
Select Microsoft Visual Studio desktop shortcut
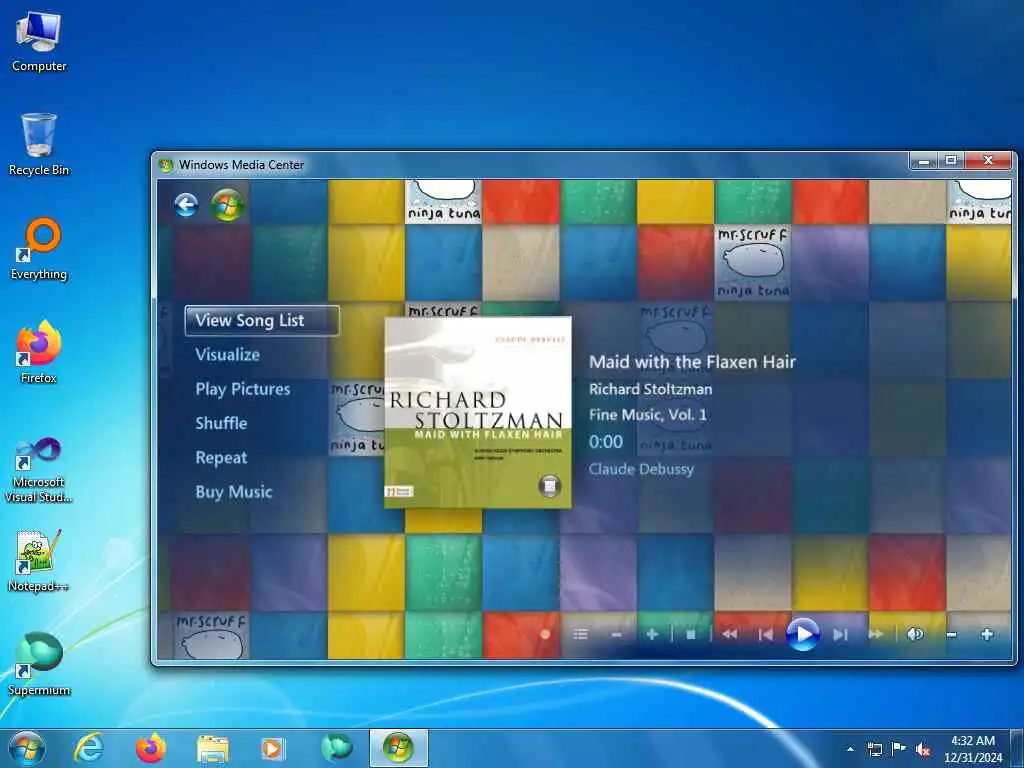[39, 470]
